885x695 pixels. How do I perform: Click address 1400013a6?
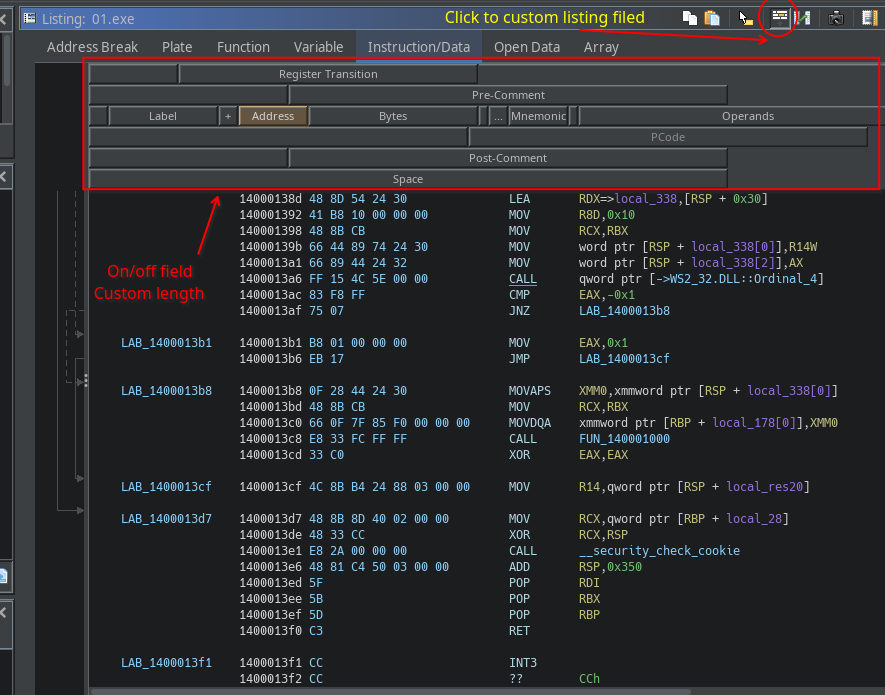pos(270,278)
